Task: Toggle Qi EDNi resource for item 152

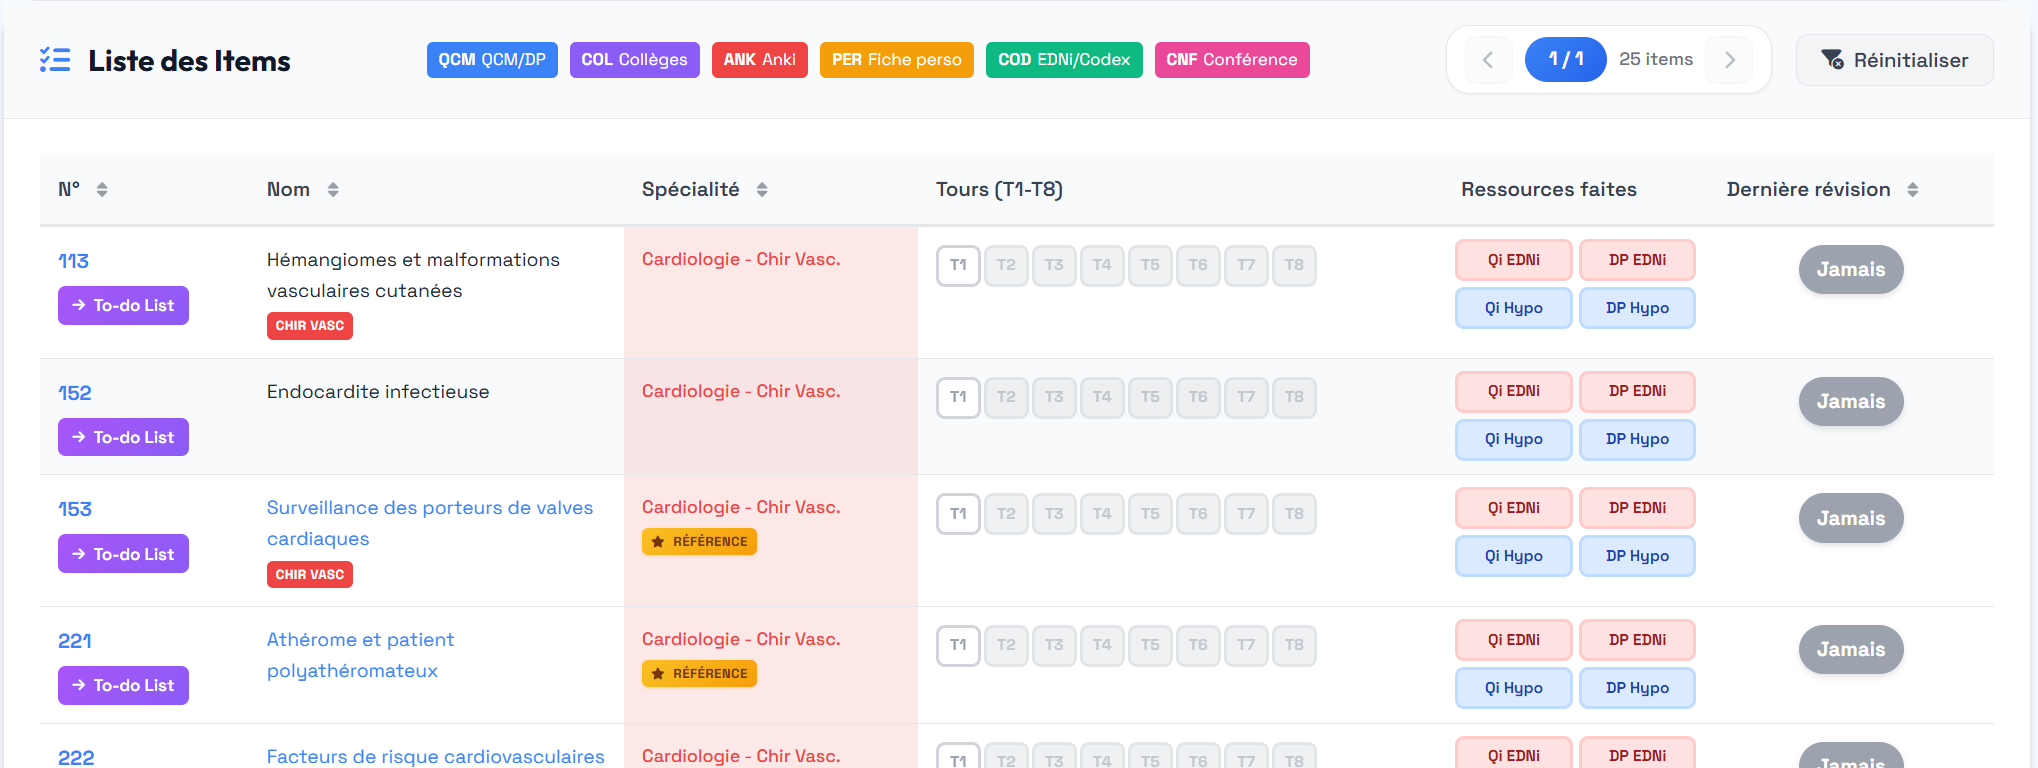Action: tap(1513, 391)
